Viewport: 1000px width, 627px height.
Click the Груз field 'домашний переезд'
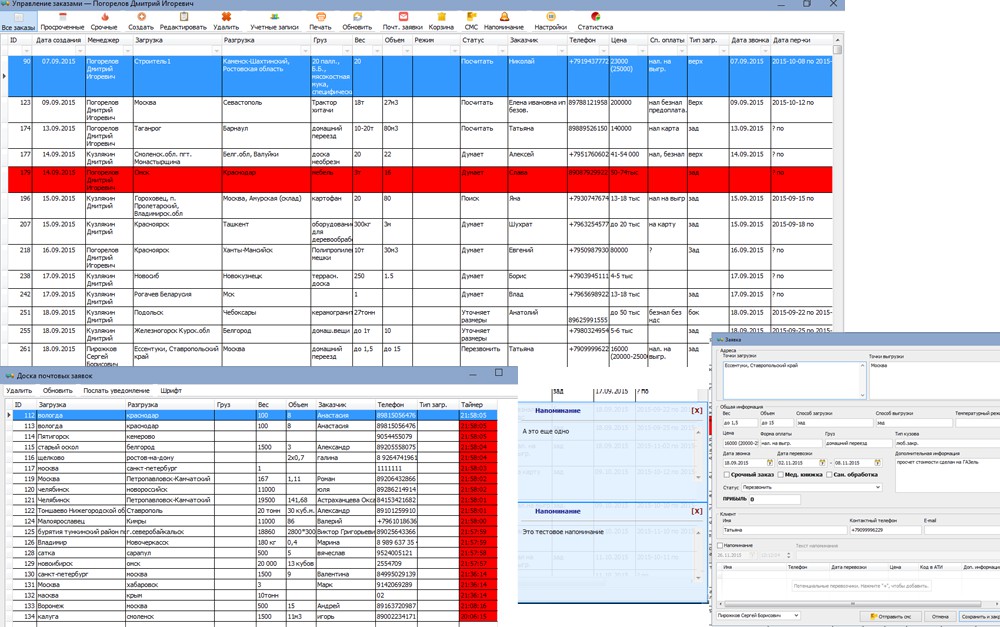click(858, 443)
